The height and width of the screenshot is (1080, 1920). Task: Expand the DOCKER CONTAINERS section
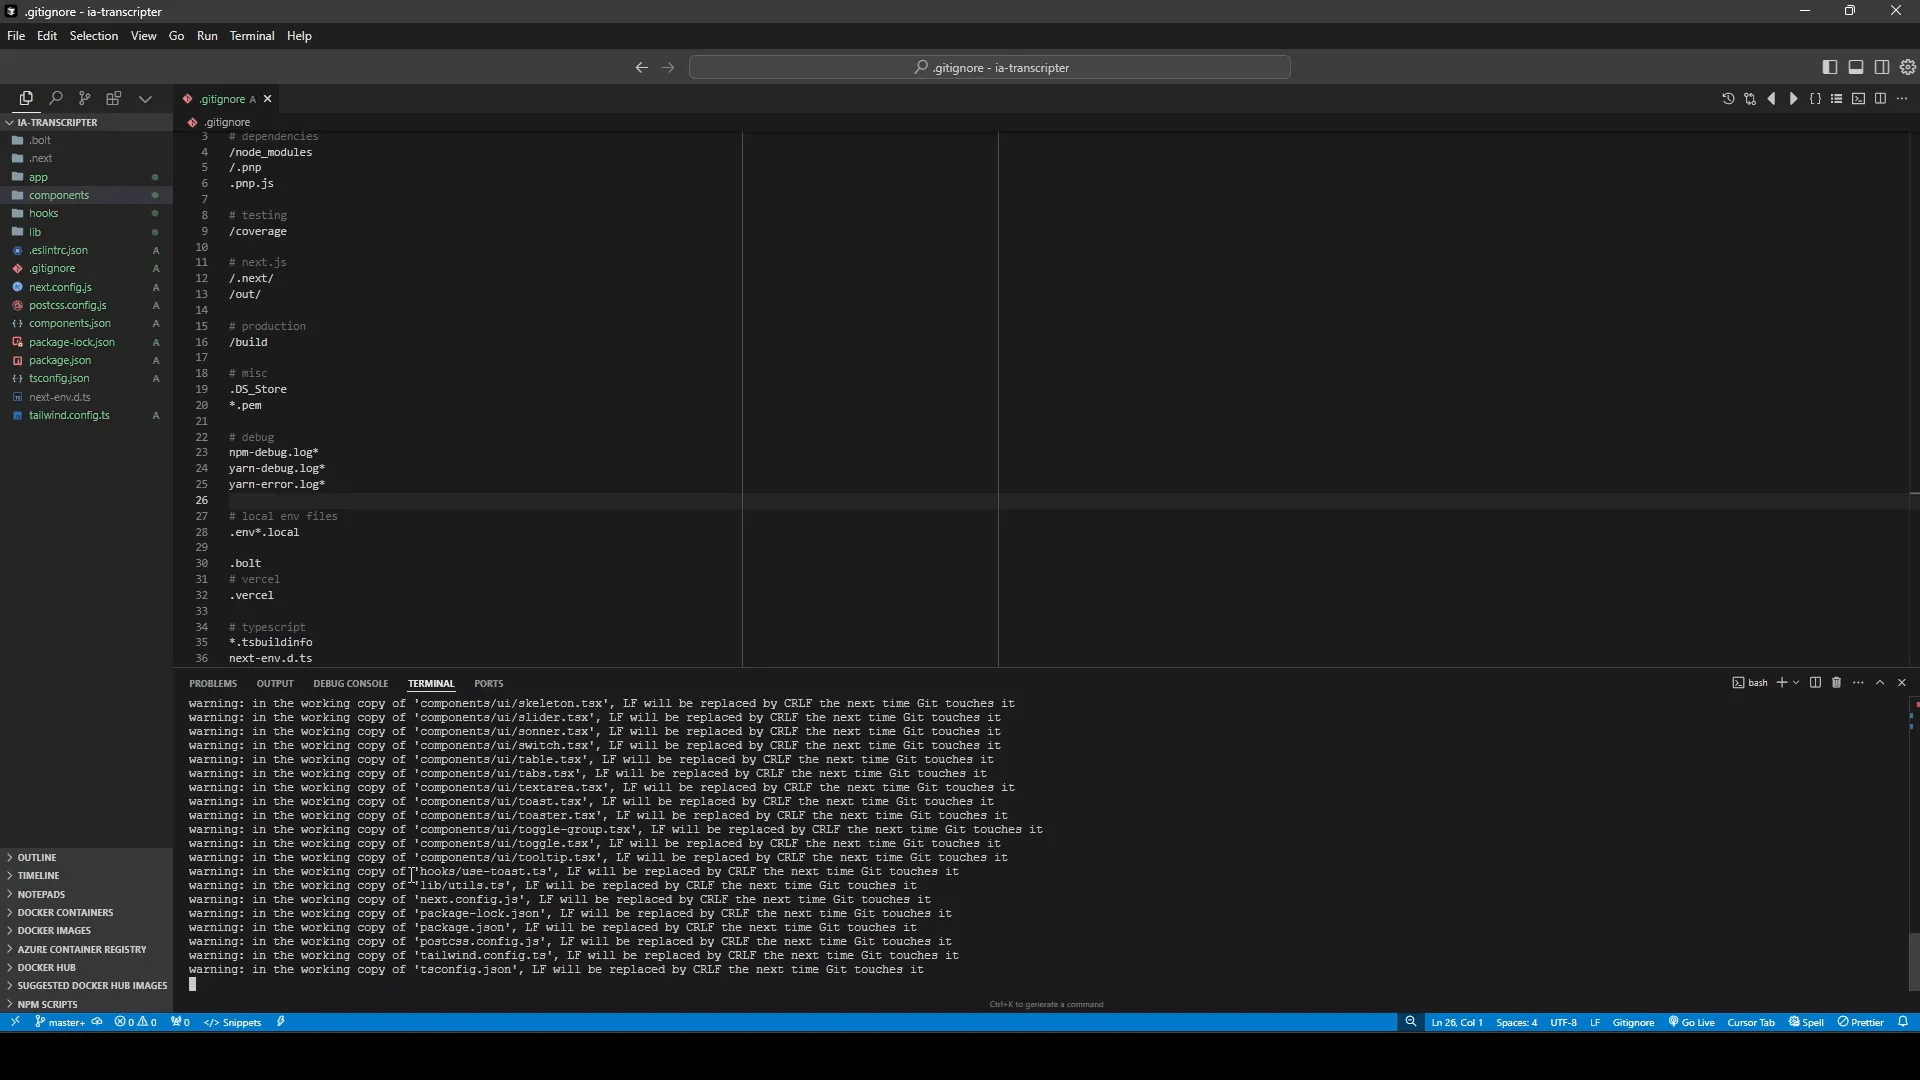(86, 913)
